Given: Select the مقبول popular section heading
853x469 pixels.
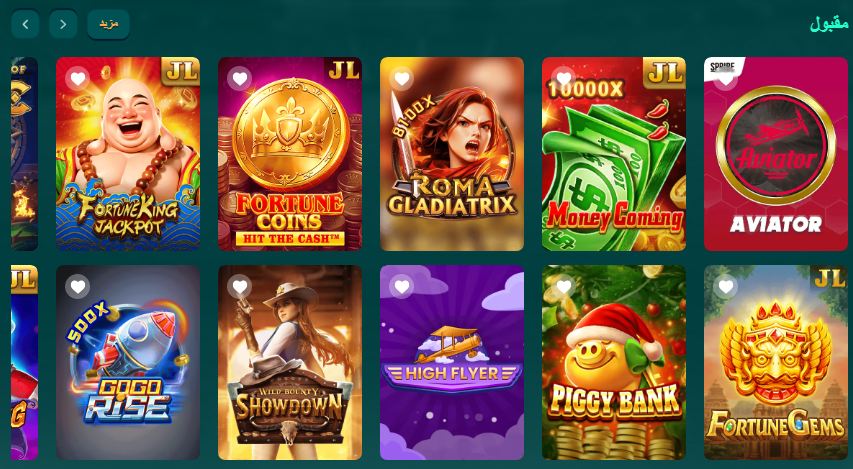Looking at the screenshot, I should tap(829, 24).
